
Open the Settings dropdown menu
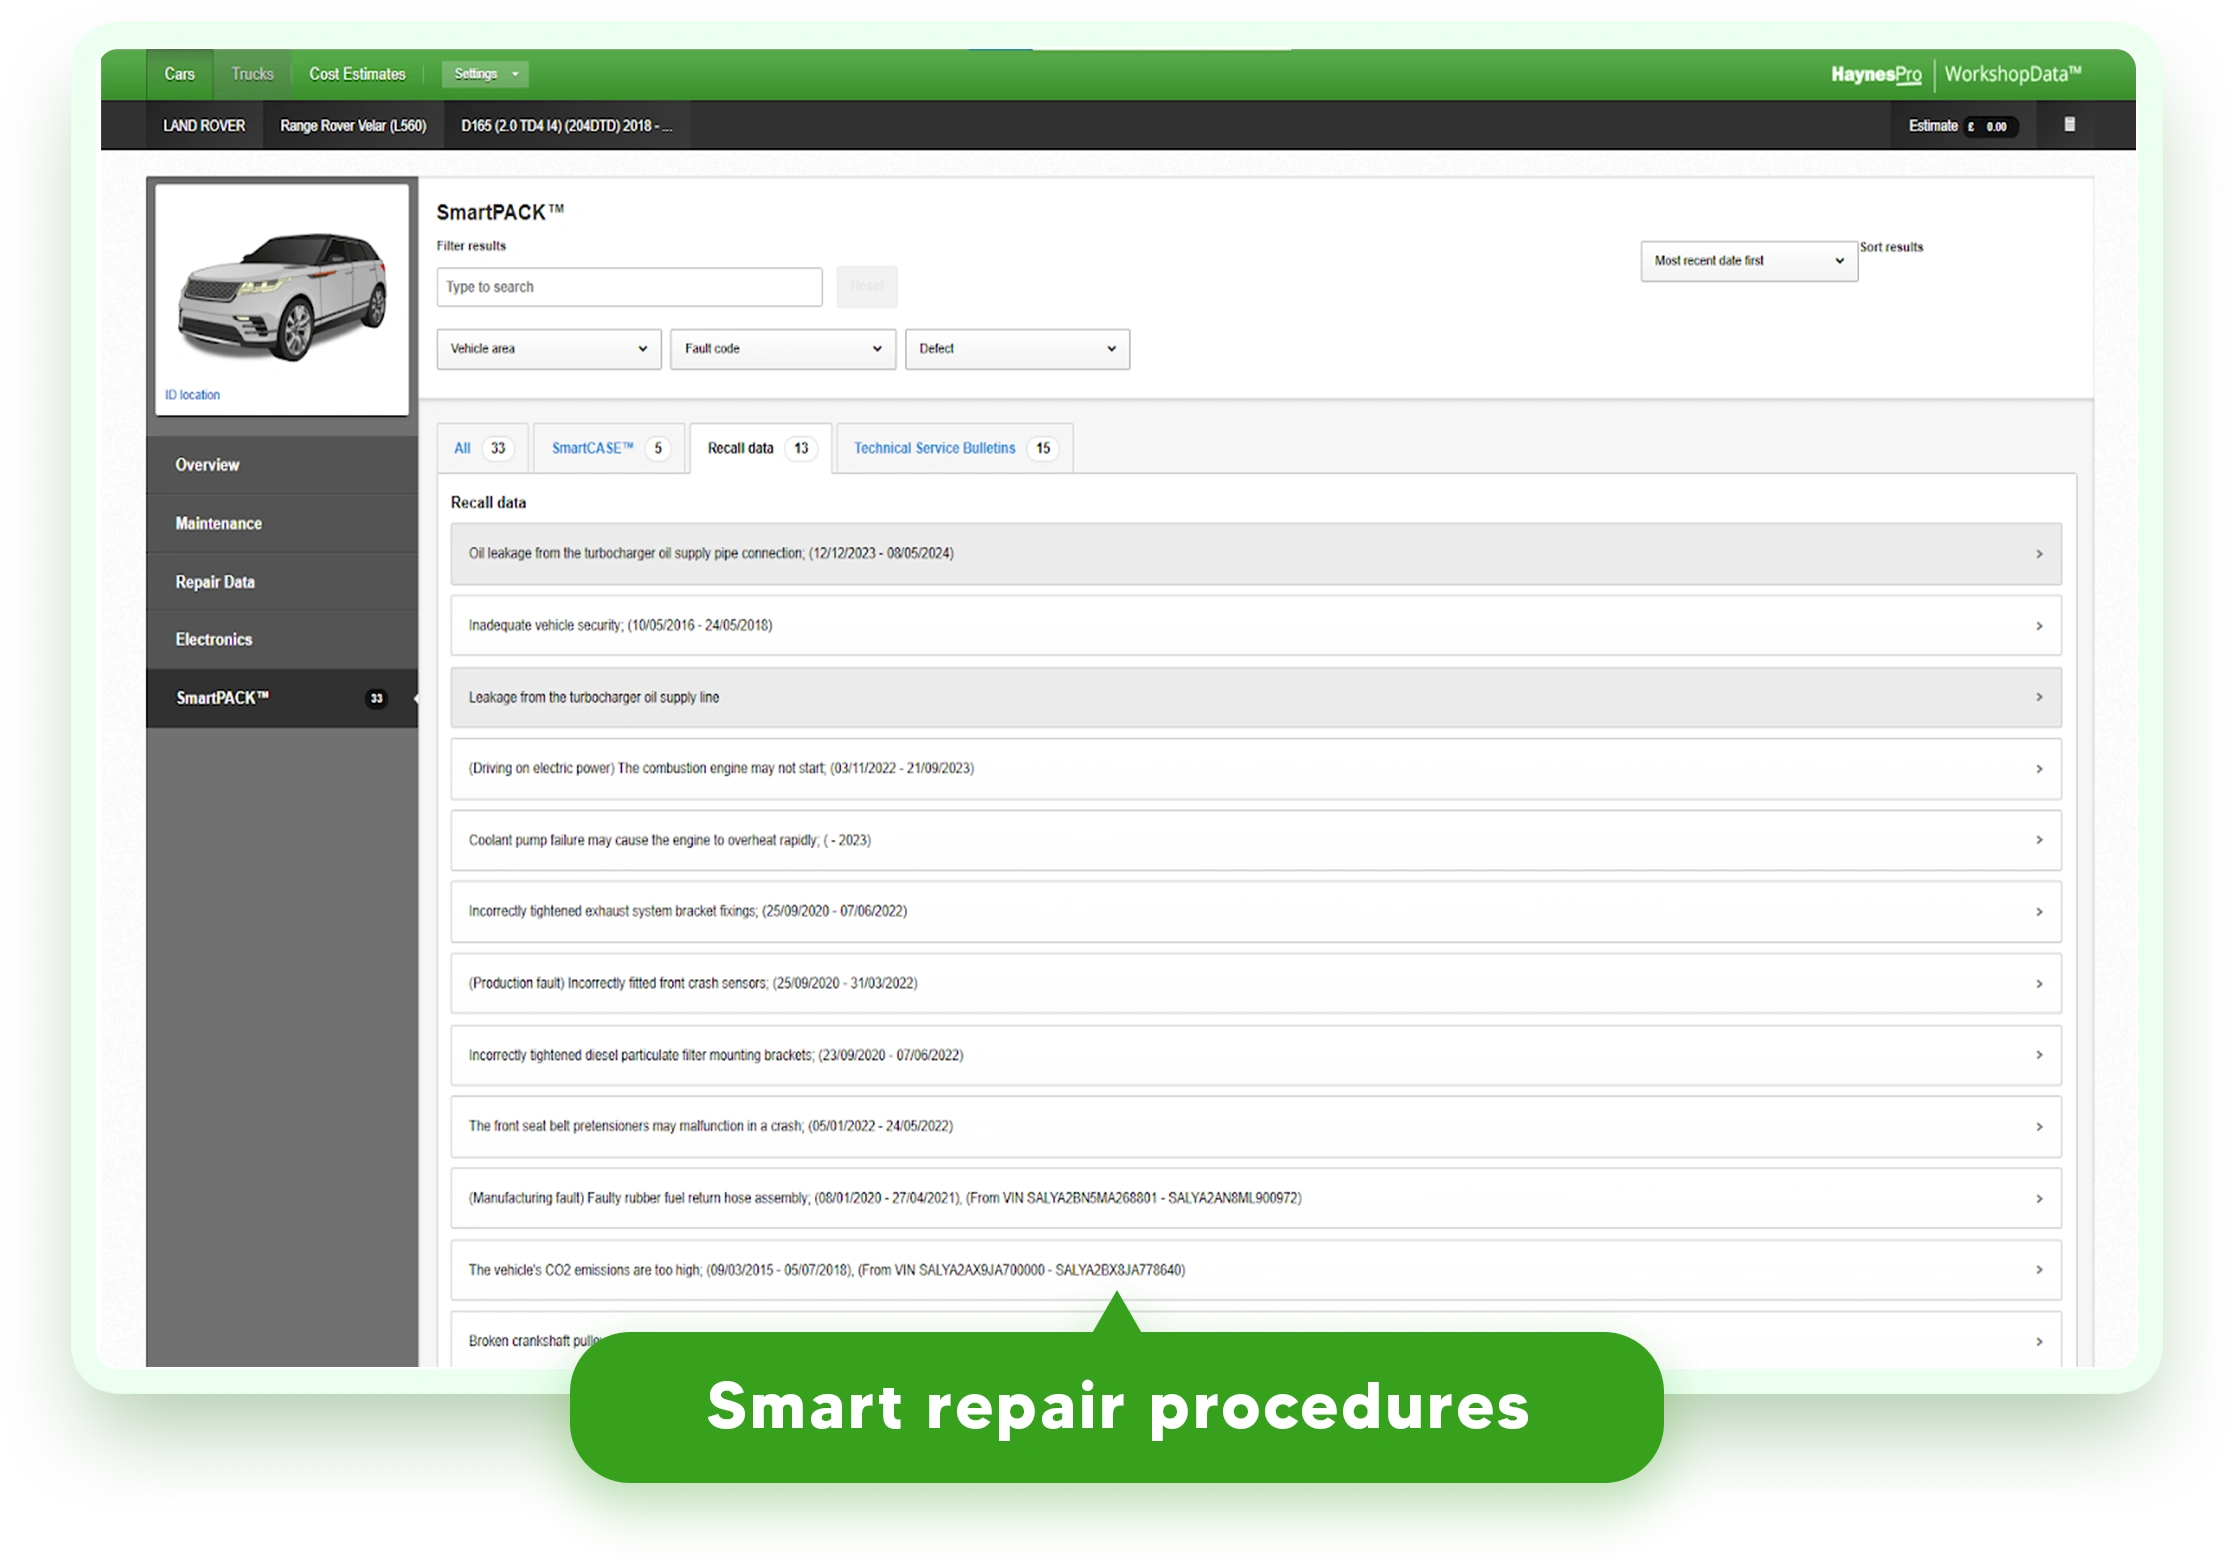click(x=485, y=74)
